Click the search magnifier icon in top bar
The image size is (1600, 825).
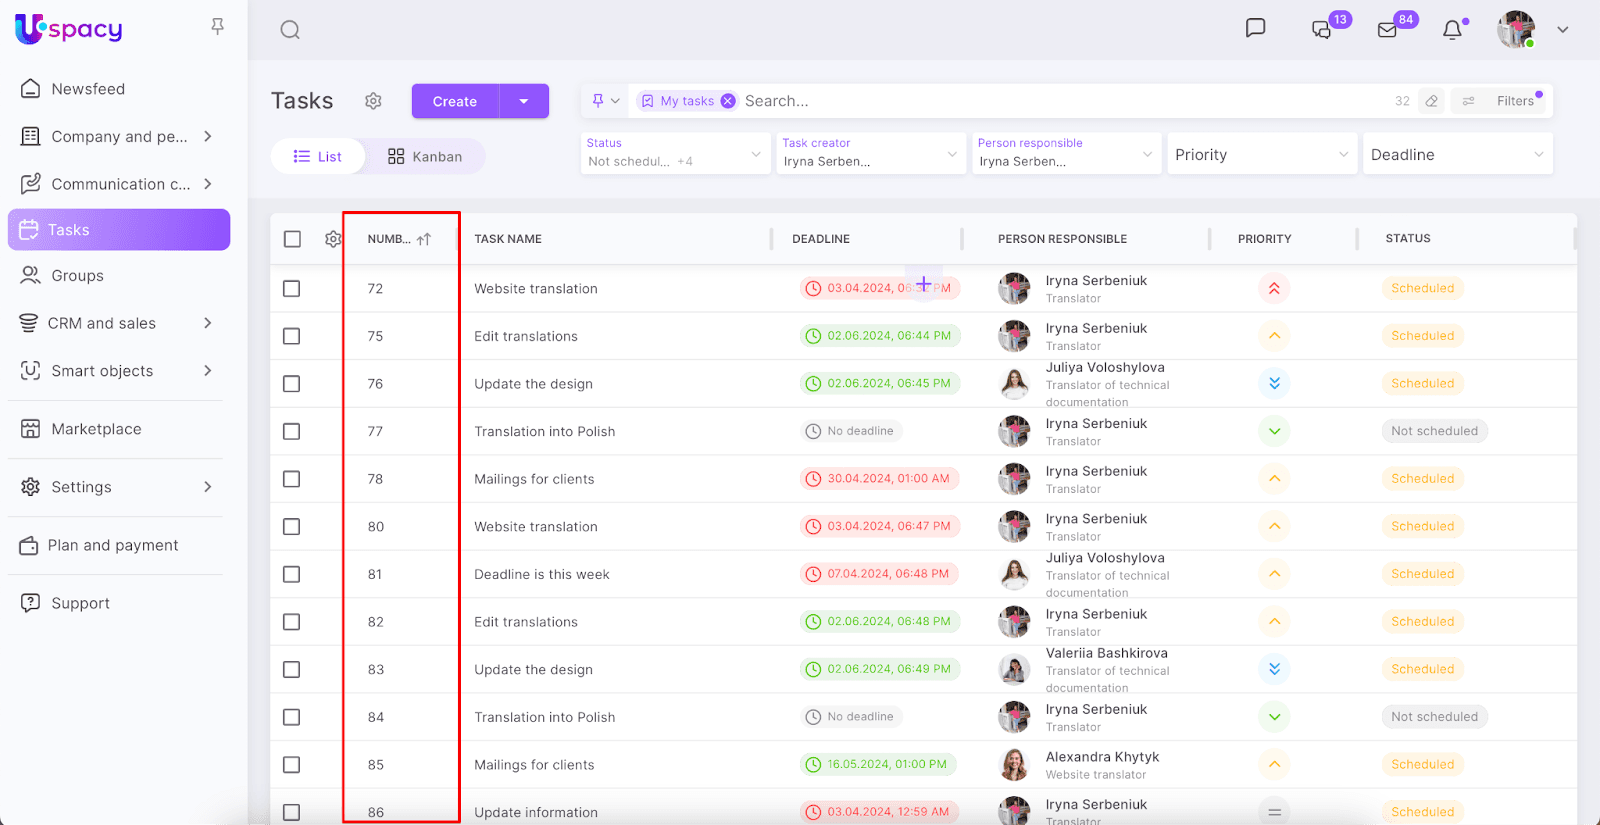[290, 30]
